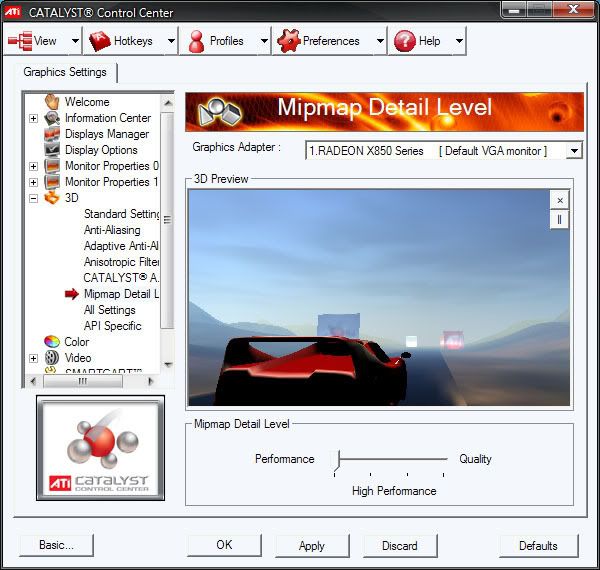Expand the Monitor Properties 0 node
The height and width of the screenshot is (570, 600).
pyautogui.click(x=33, y=166)
